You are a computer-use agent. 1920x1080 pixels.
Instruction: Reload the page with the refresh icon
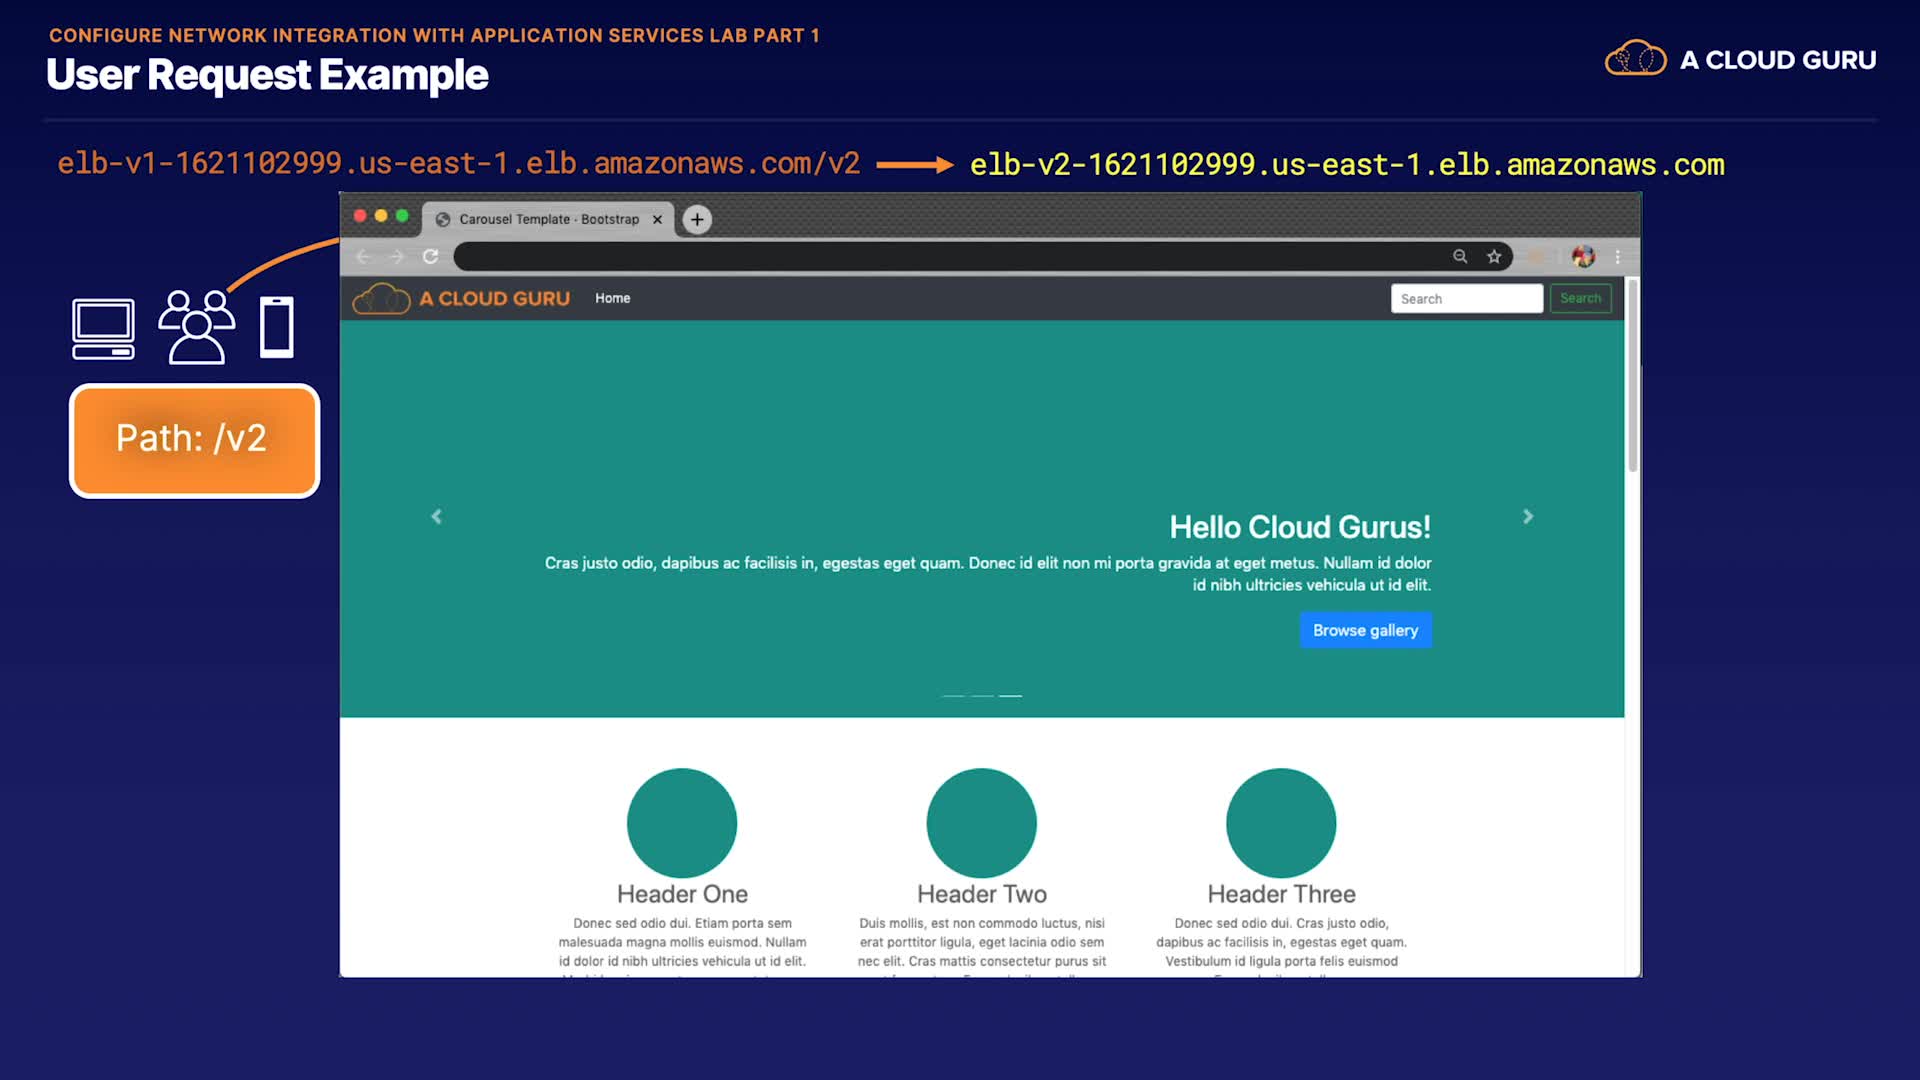click(431, 256)
